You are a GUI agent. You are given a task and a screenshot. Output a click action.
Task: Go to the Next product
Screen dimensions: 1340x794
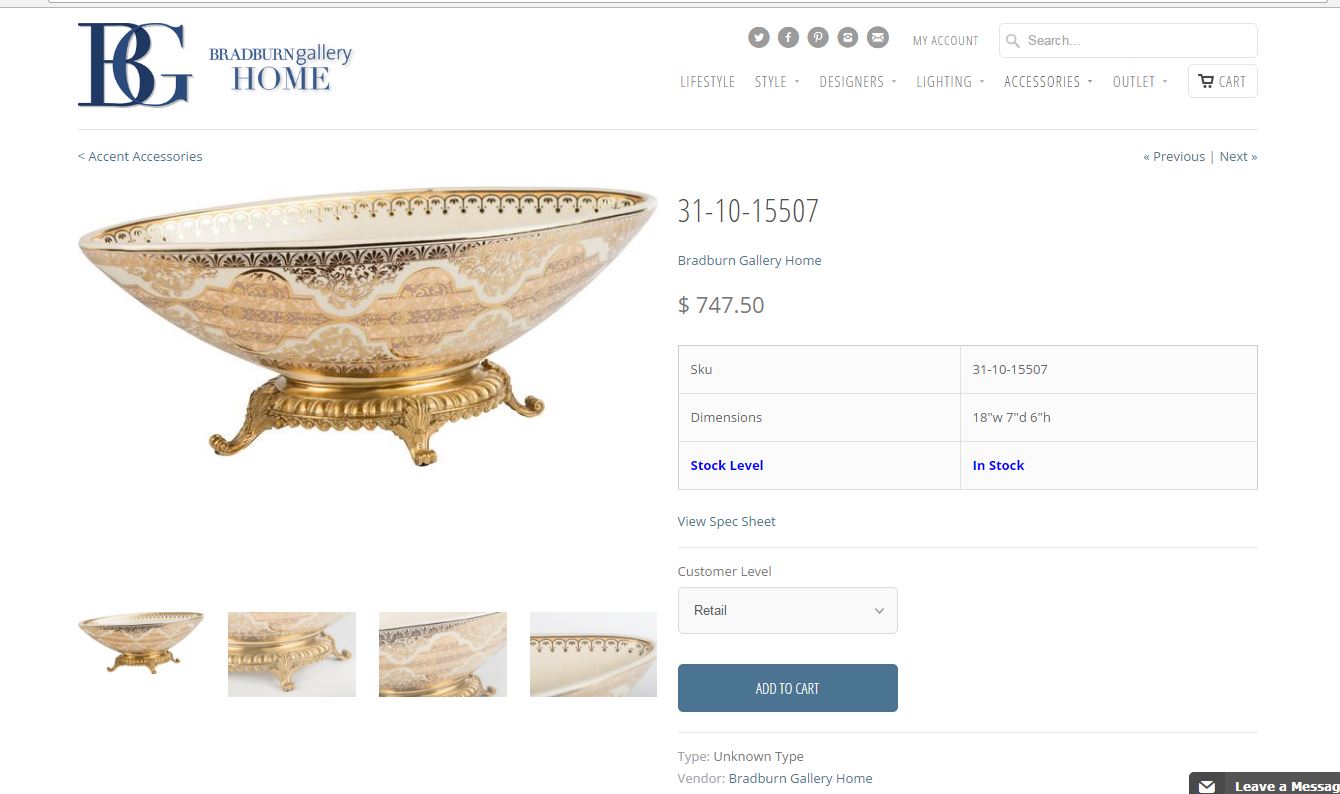tap(1238, 156)
